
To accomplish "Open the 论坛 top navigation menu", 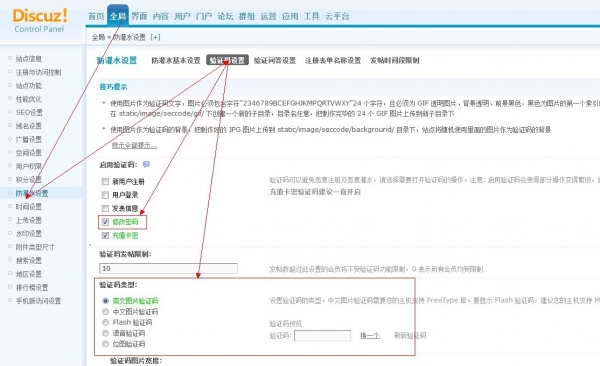I will coord(225,16).
